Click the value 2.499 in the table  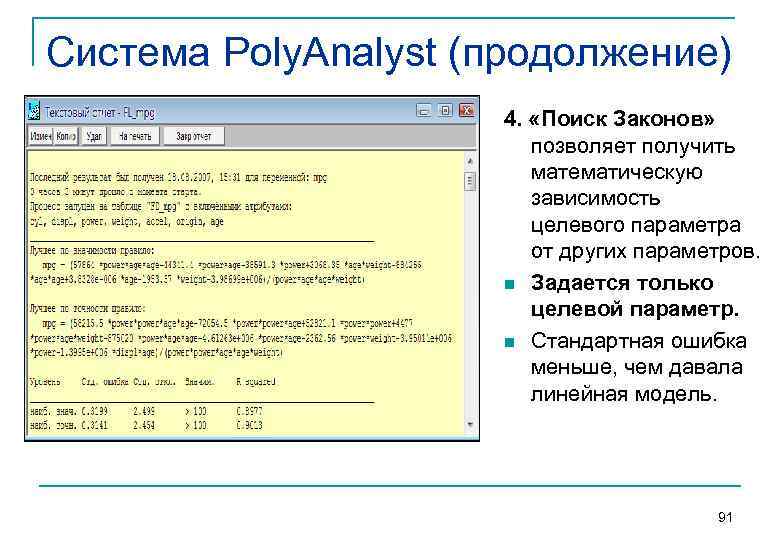point(144,411)
